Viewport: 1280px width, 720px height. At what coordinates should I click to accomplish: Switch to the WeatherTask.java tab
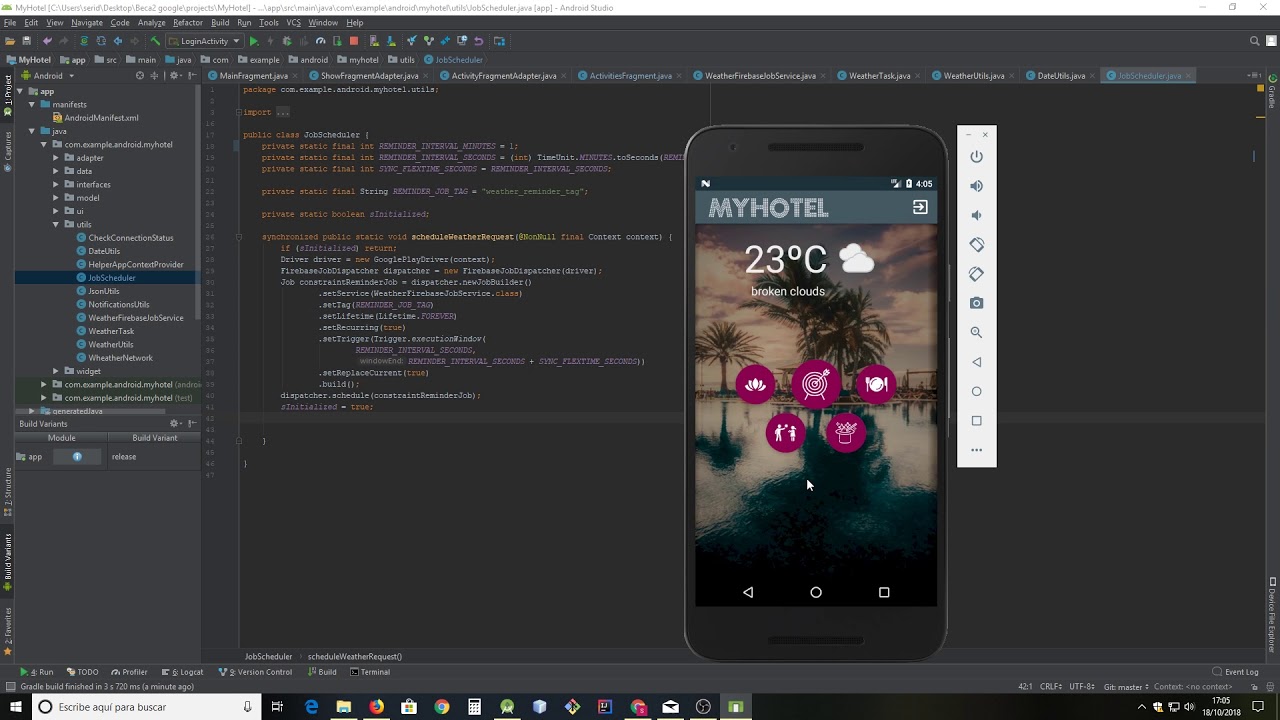pos(879,76)
